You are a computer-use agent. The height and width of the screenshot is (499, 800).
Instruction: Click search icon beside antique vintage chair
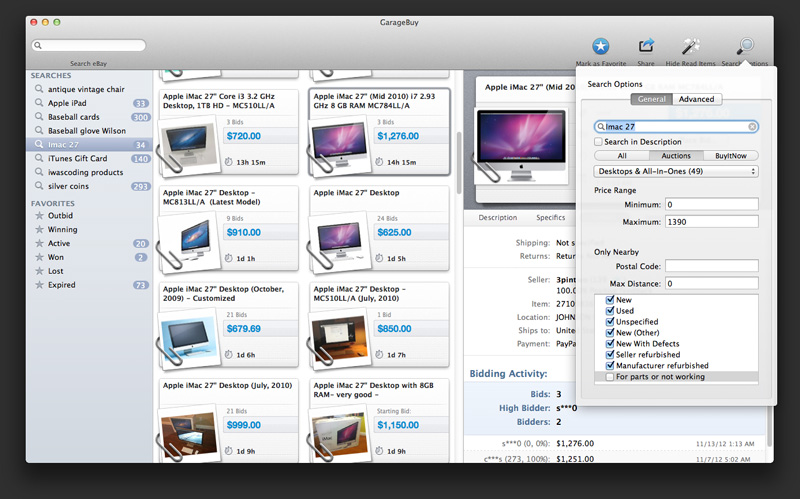click(x=39, y=89)
